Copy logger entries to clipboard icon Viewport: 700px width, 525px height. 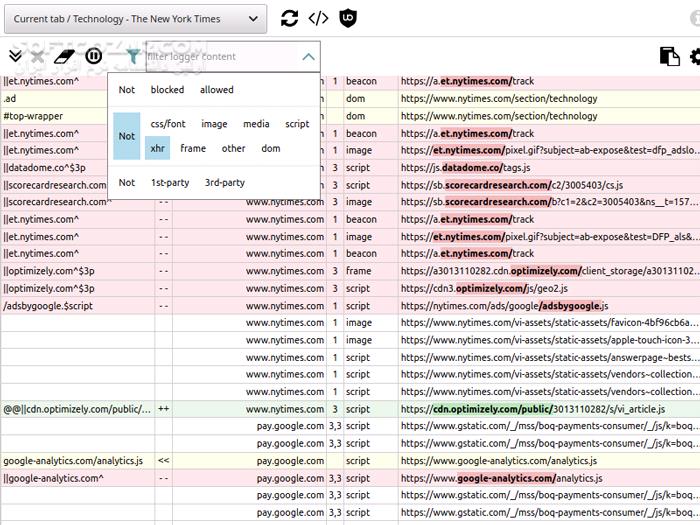click(x=670, y=57)
